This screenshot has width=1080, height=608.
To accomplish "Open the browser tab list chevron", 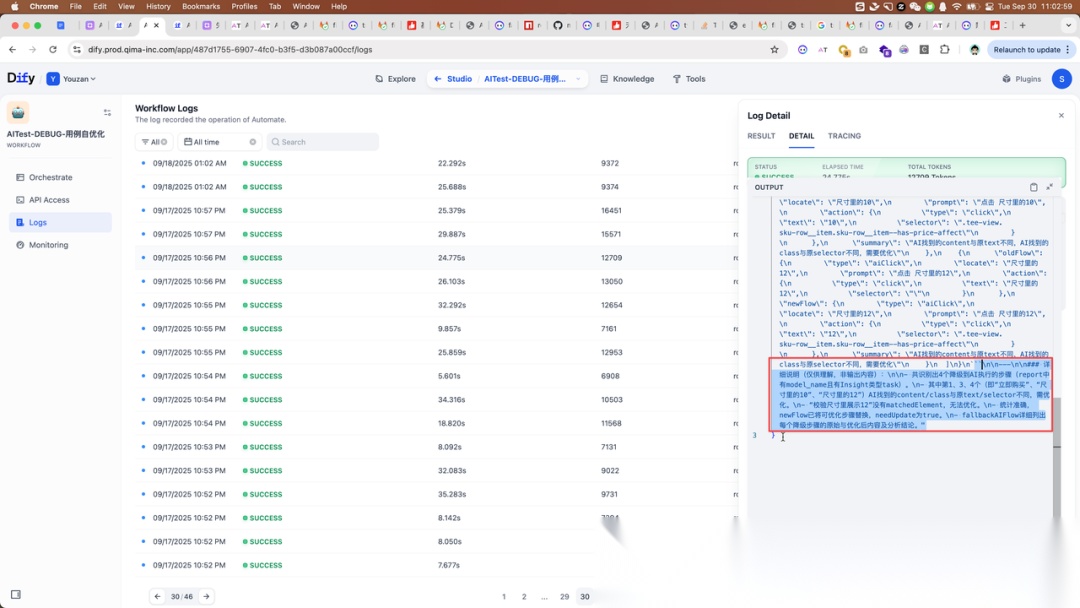I will (1068, 25).
